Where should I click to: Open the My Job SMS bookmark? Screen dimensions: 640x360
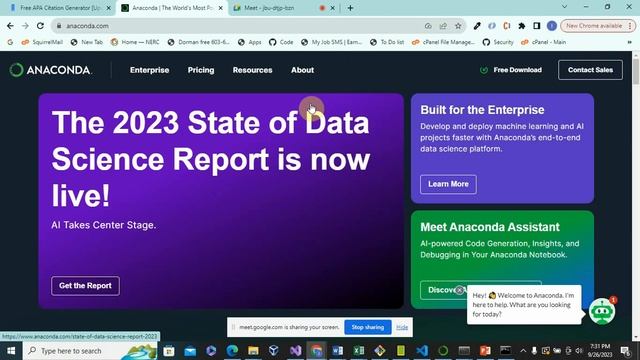coord(331,42)
